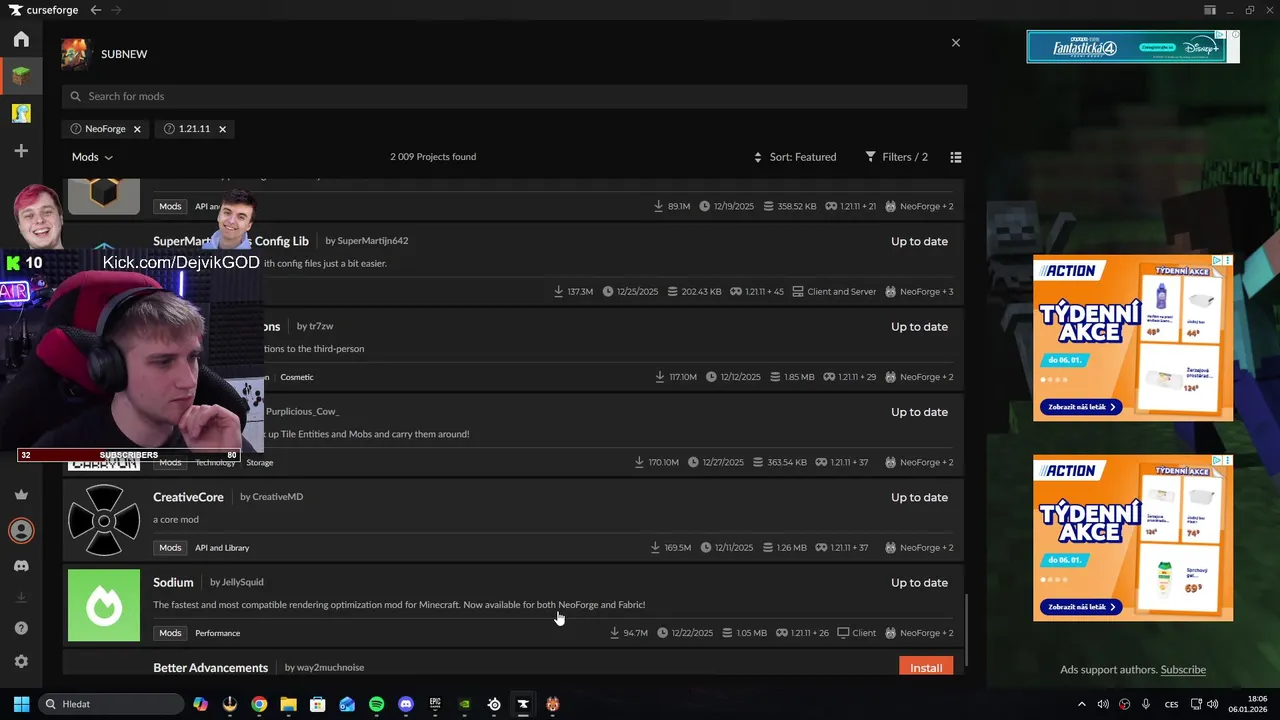Open the Filters / 2 panel
Screen dimensions: 1280x720
point(897,157)
